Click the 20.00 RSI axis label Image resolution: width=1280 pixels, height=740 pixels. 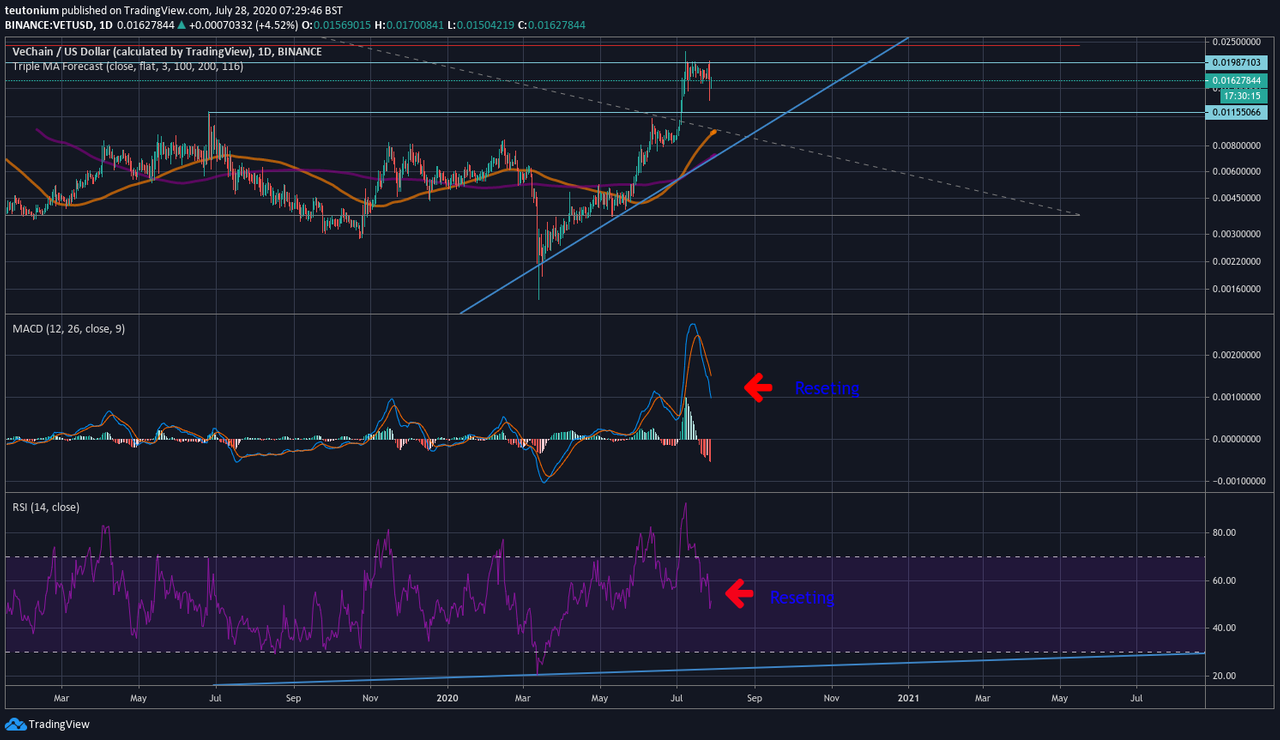1224,676
